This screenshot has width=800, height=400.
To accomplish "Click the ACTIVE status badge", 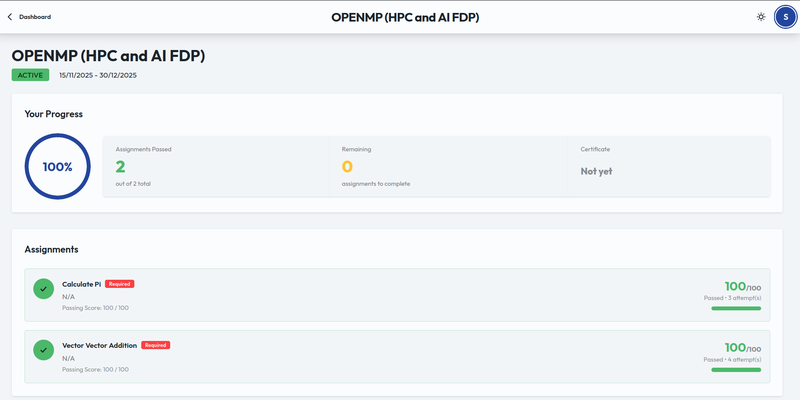I will click(x=30, y=75).
